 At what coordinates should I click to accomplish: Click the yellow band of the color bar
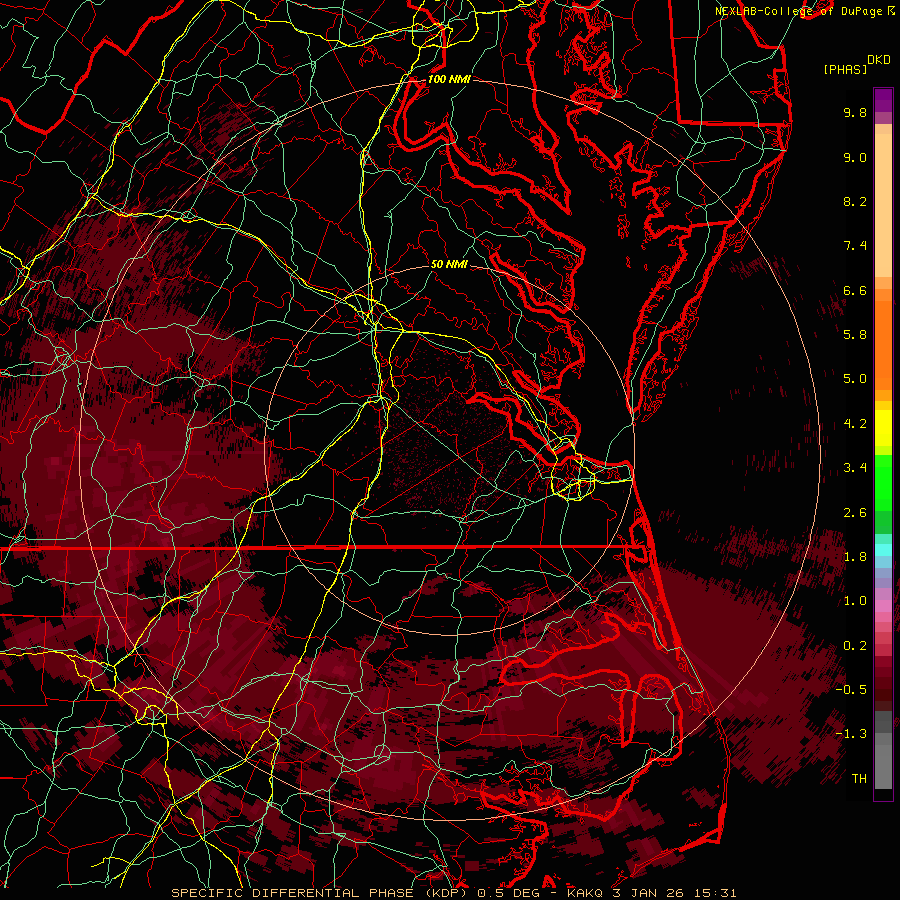click(x=883, y=428)
